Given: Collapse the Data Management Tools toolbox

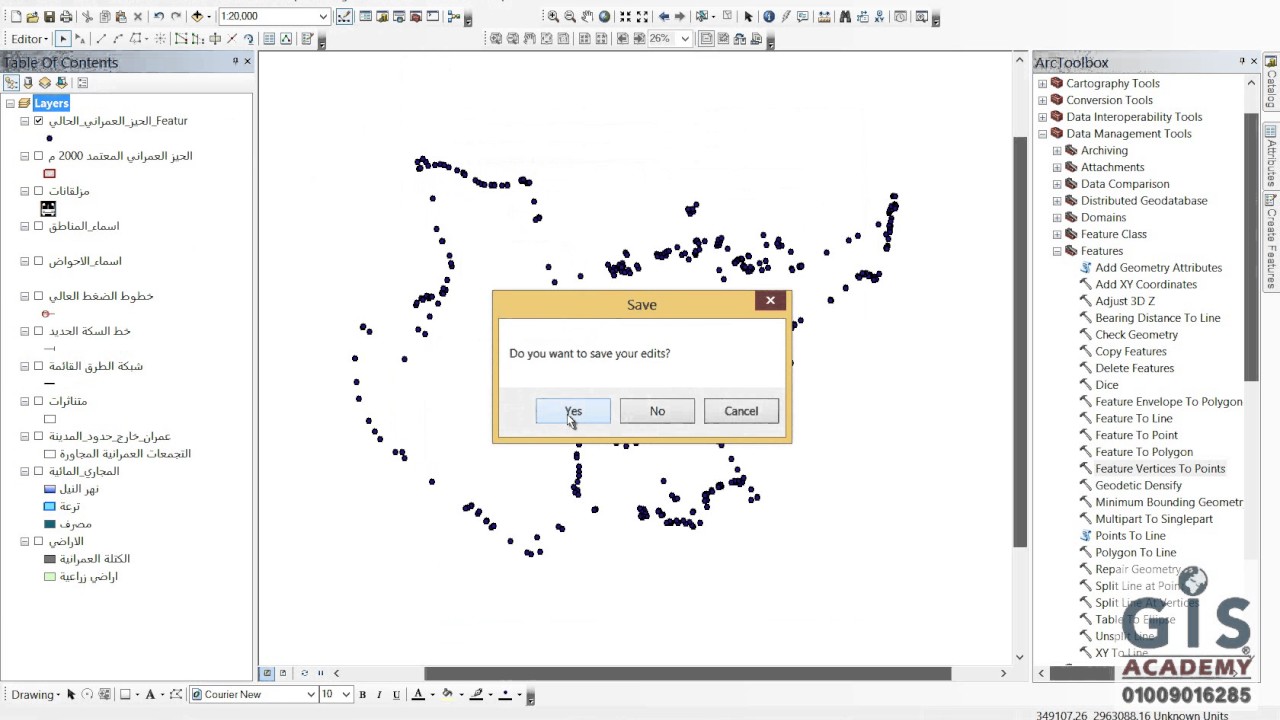Looking at the screenshot, I should pos(1042,134).
